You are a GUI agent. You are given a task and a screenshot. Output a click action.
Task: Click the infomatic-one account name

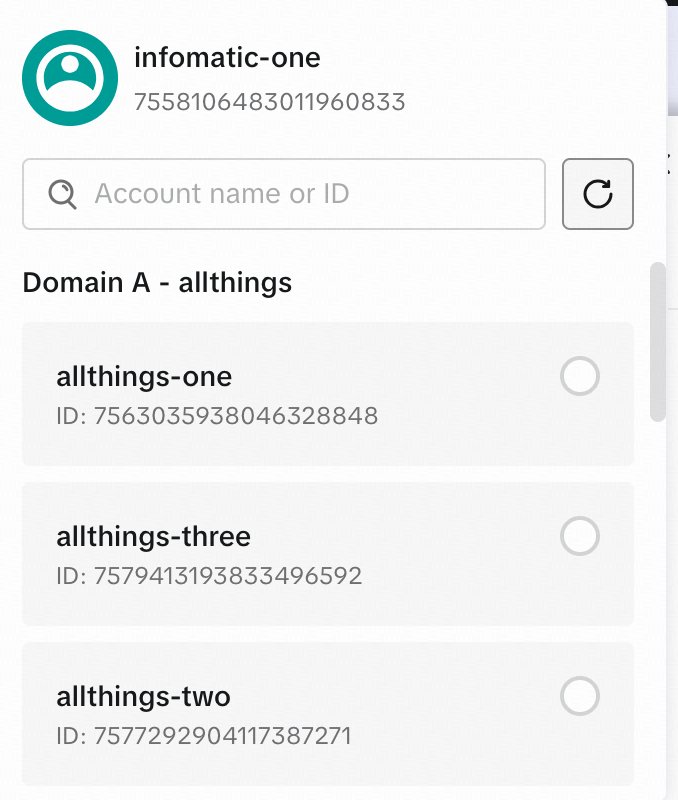[227, 57]
